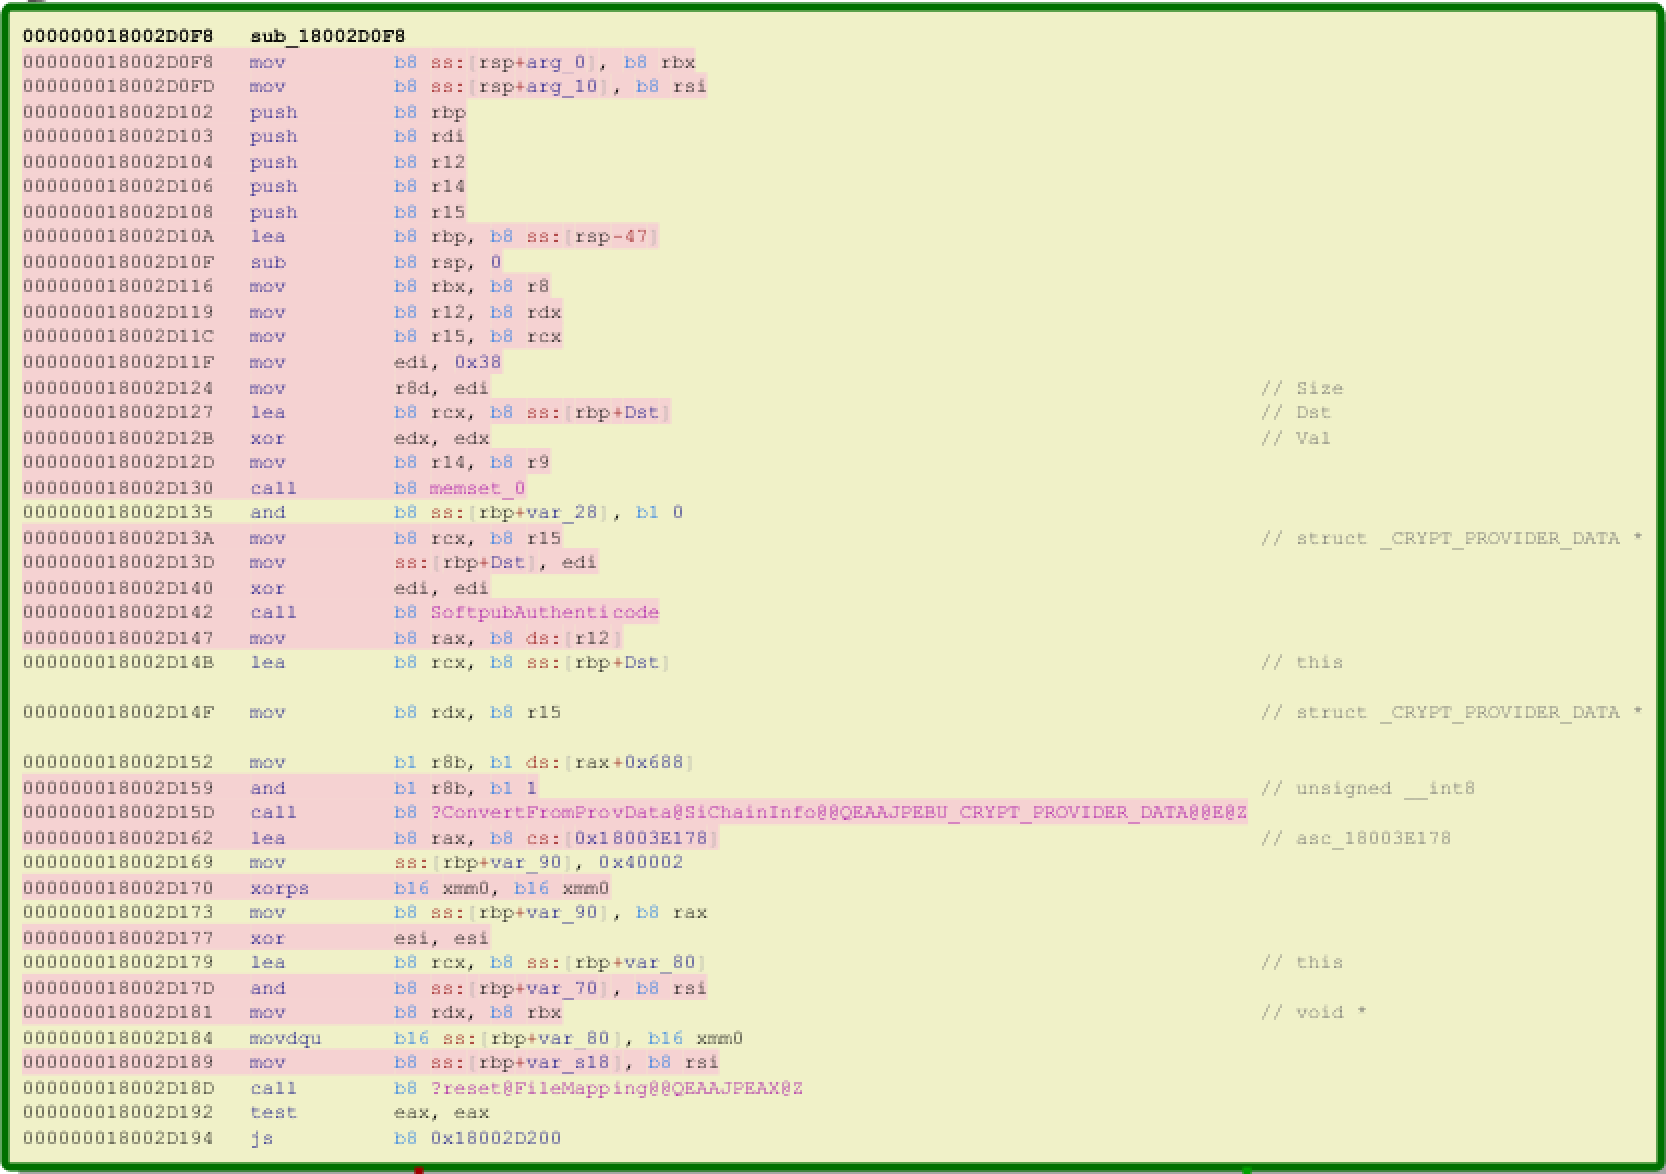Go to js target 0x18002D200
The image size is (1666, 1174).
495,1138
